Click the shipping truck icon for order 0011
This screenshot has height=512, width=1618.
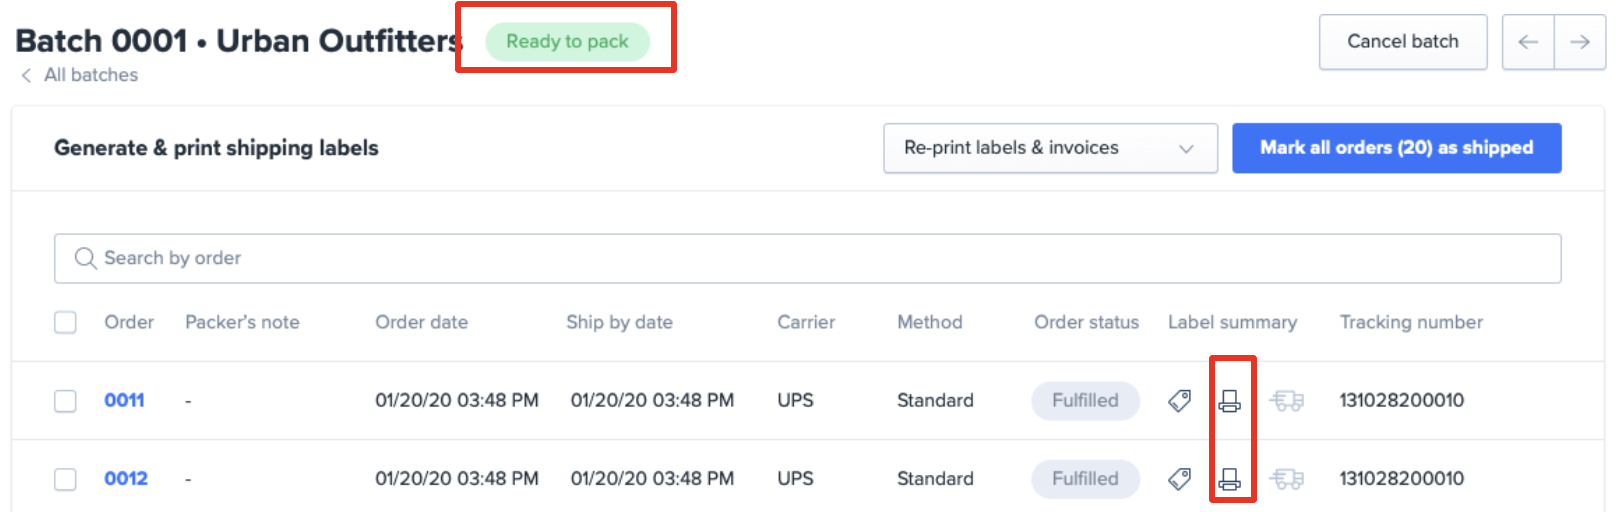[x=1287, y=401]
